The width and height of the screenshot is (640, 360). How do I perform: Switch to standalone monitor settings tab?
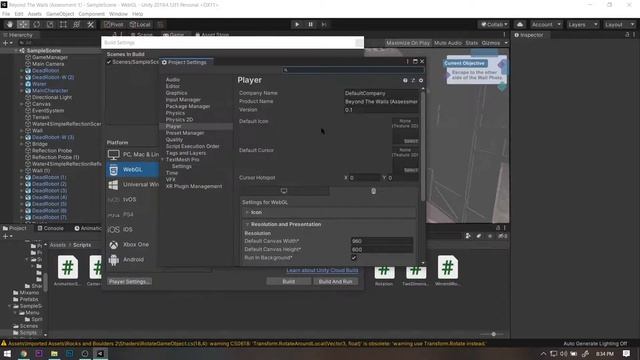click(x=284, y=191)
